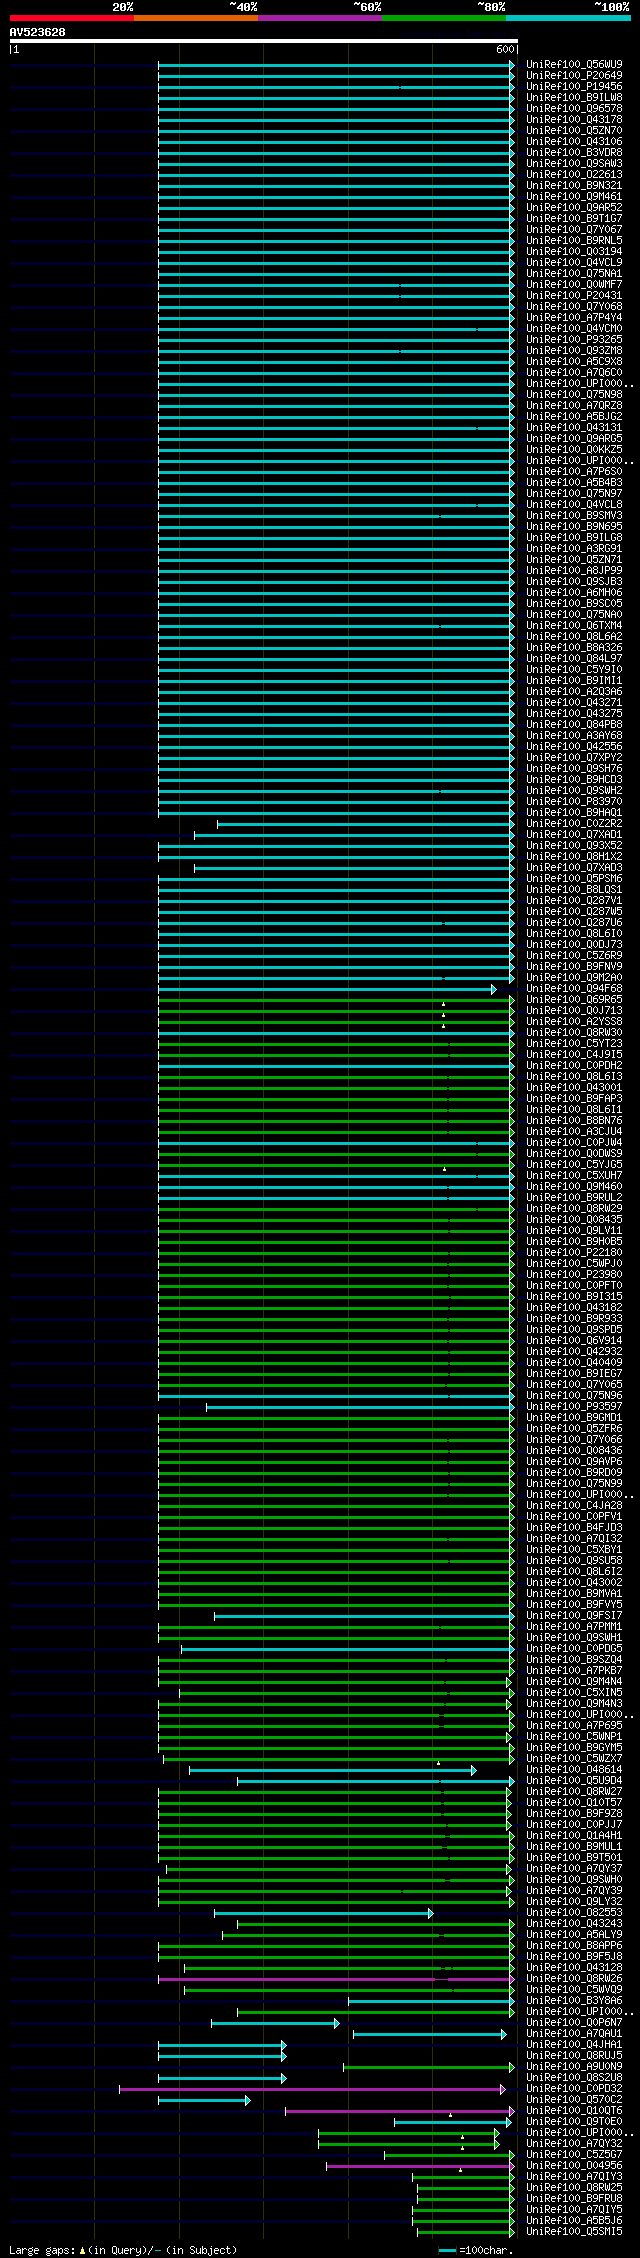This screenshot has height=2258, width=640.
Task: Select the UniRef100_A3CJU4 label
Action: click(574, 1131)
